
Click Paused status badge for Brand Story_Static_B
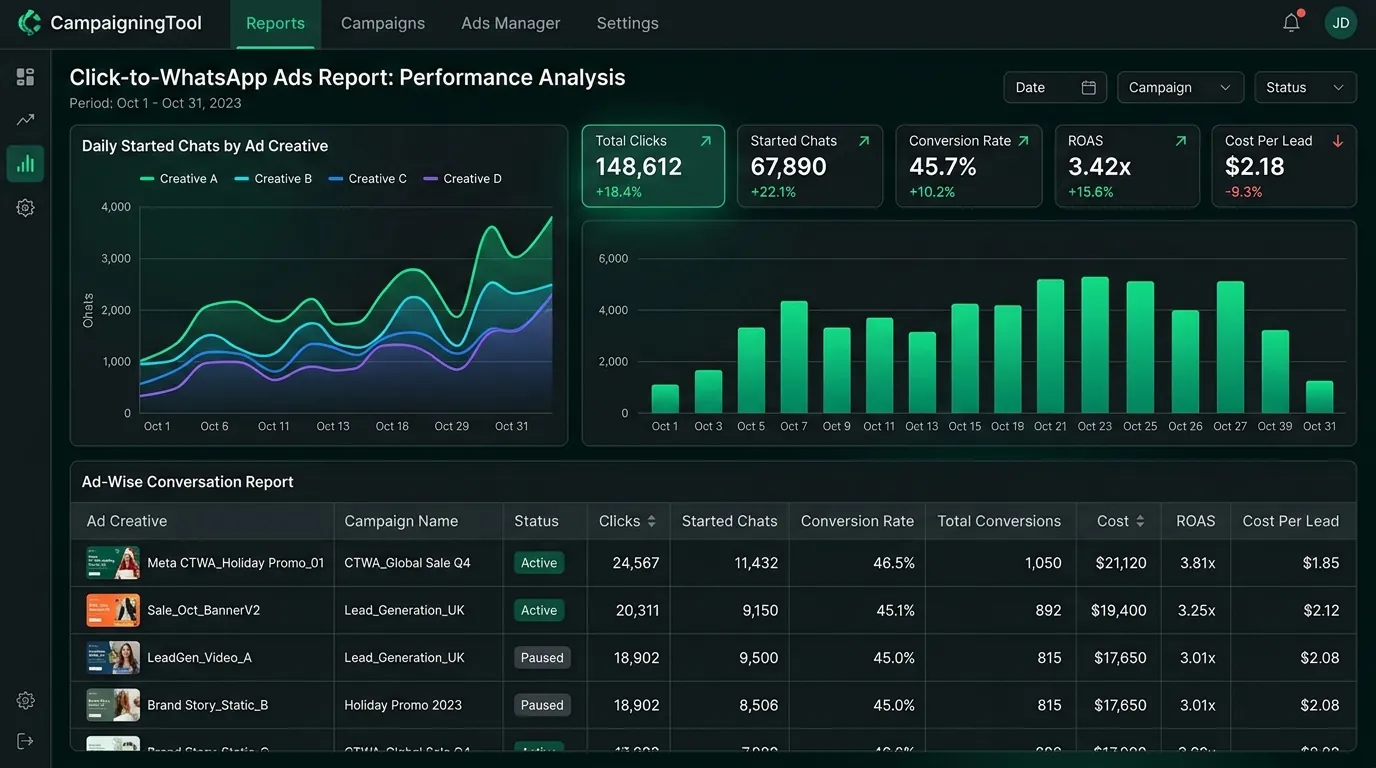(542, 705)
